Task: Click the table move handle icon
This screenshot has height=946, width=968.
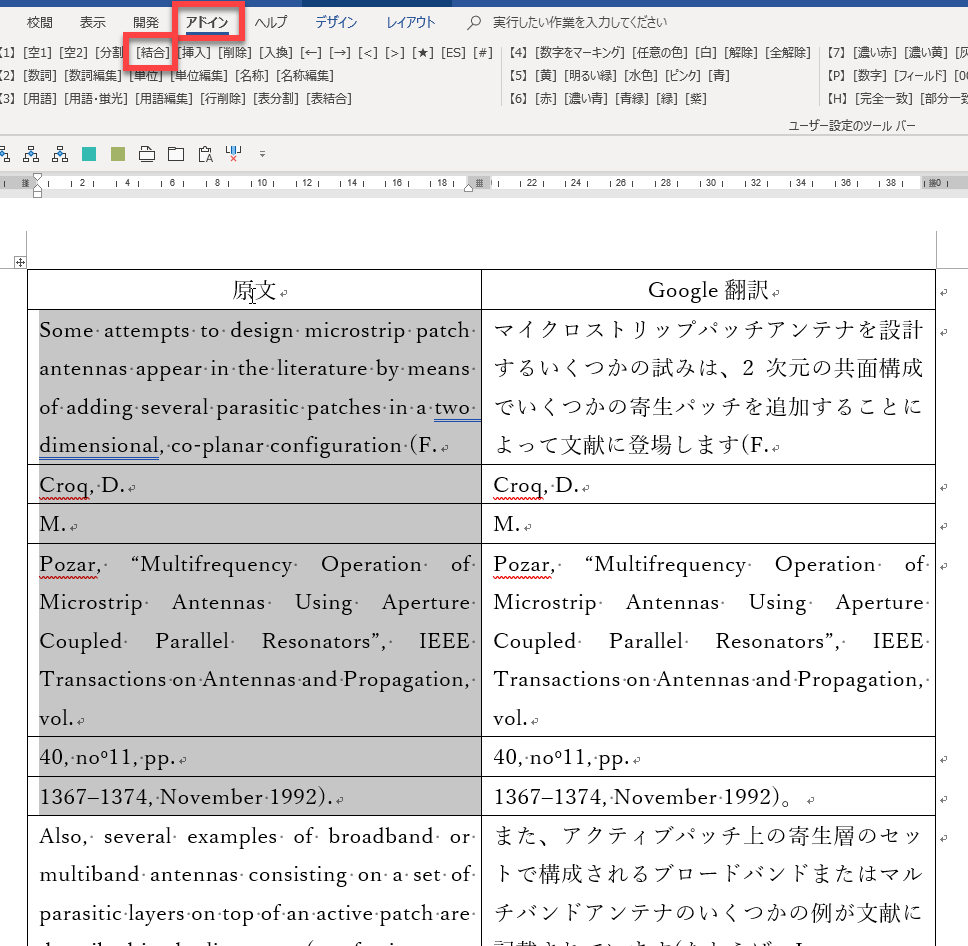Action: point(19,262)
